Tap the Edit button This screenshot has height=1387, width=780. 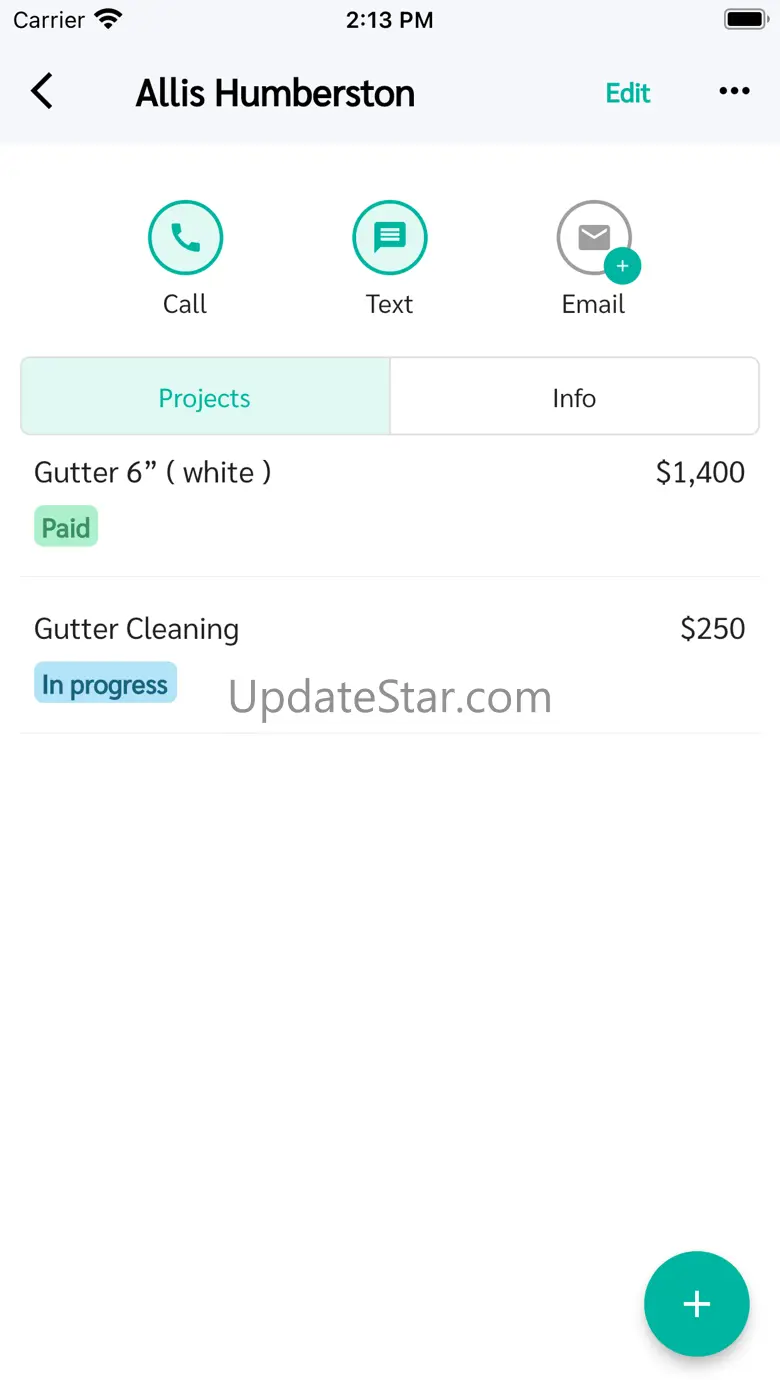[628, 93]
